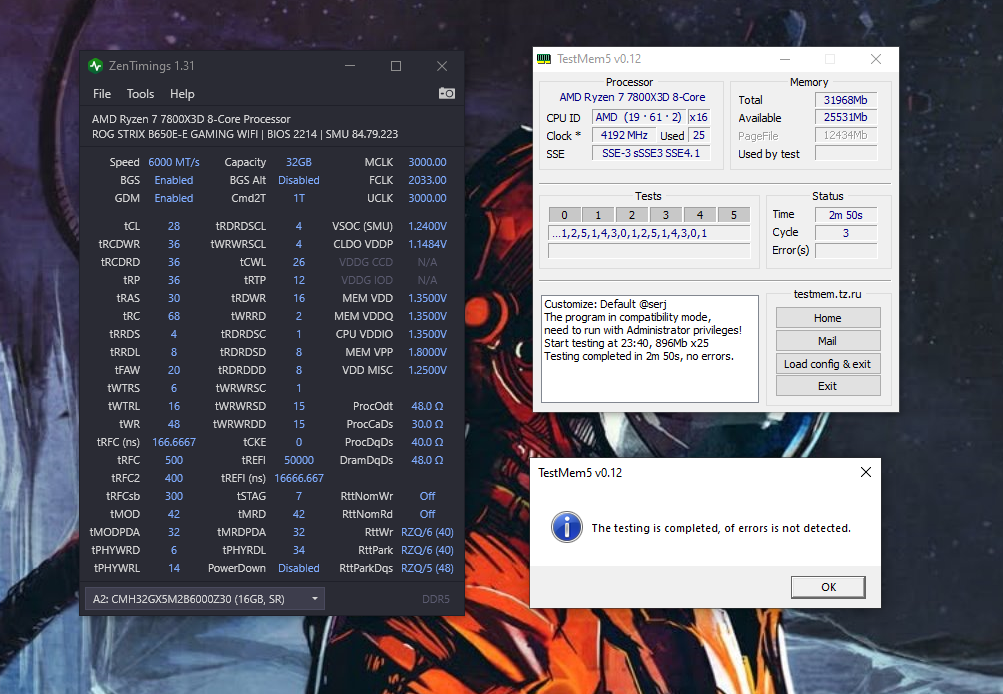Click the TestMem5 log text area
The image size is (1003, 694).
pos(649,349)
